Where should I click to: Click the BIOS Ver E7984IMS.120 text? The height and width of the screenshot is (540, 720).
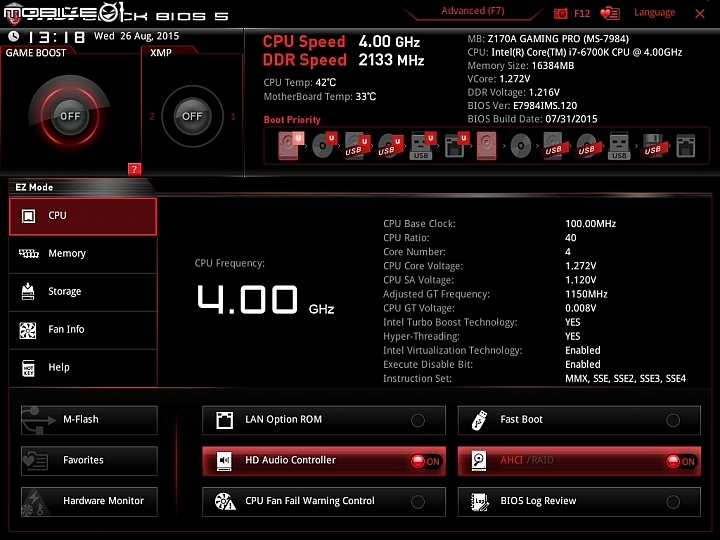[522, 106]
